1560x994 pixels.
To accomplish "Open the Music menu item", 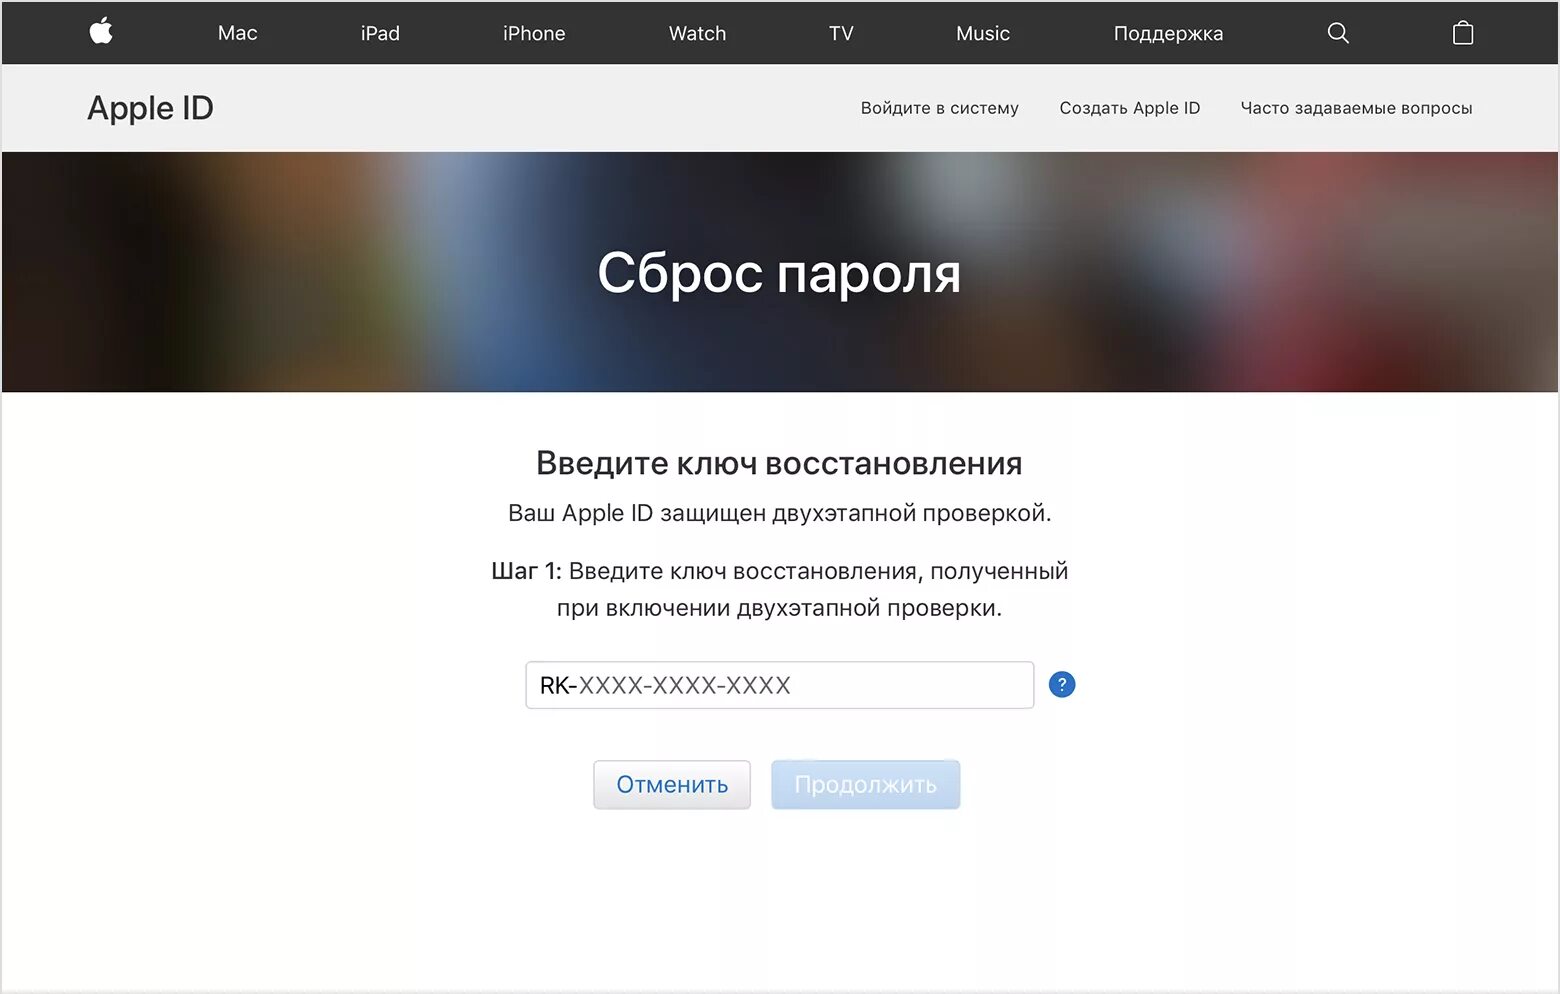I will pyautogui.click(x=983, y=33).
